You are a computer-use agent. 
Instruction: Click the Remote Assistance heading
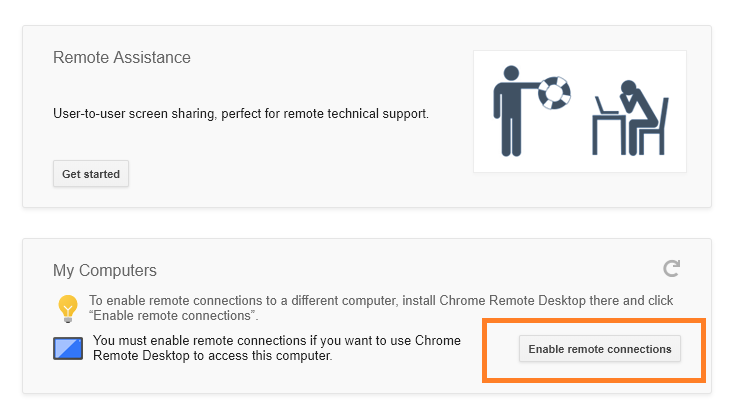[122, 57]
